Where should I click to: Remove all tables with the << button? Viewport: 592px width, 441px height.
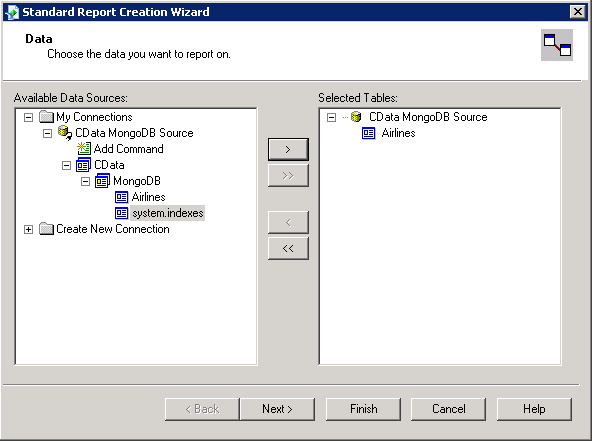click(x=288, y=248)
